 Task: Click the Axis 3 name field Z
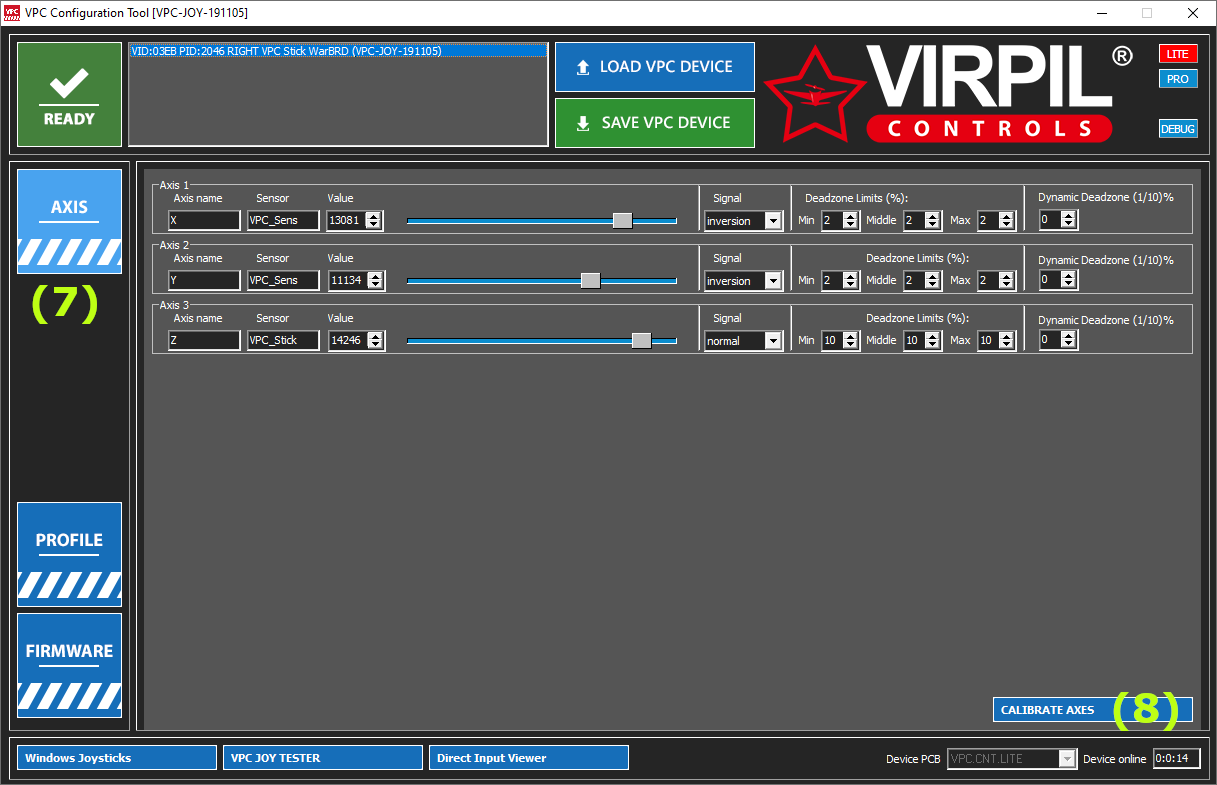click(204, 341)
